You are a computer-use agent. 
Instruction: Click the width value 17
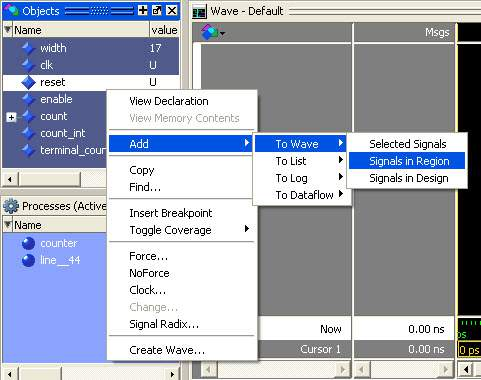(x=155, y=48)
